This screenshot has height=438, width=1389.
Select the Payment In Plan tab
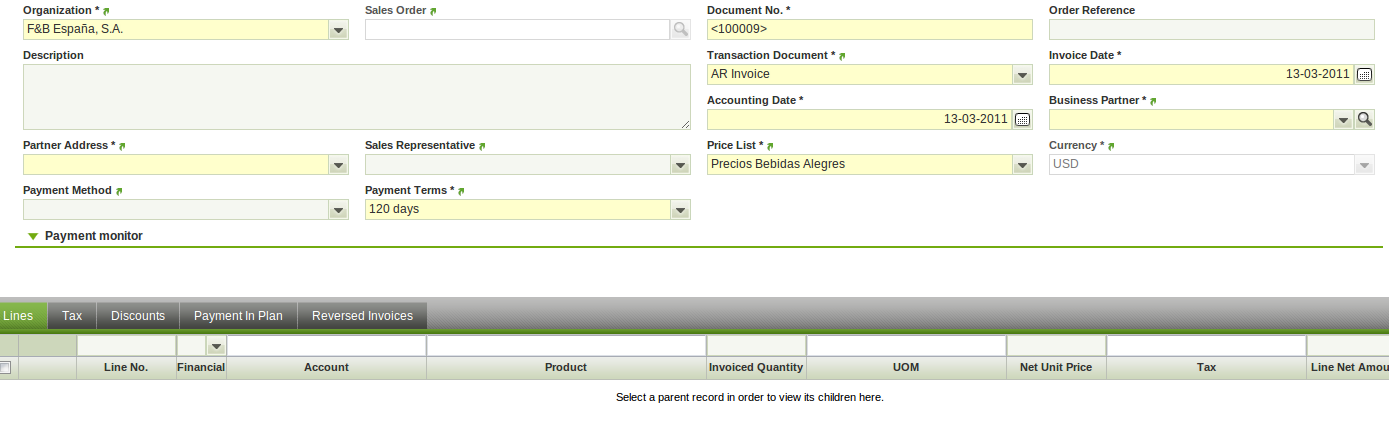pyautogui.click(x=238, y=316)
